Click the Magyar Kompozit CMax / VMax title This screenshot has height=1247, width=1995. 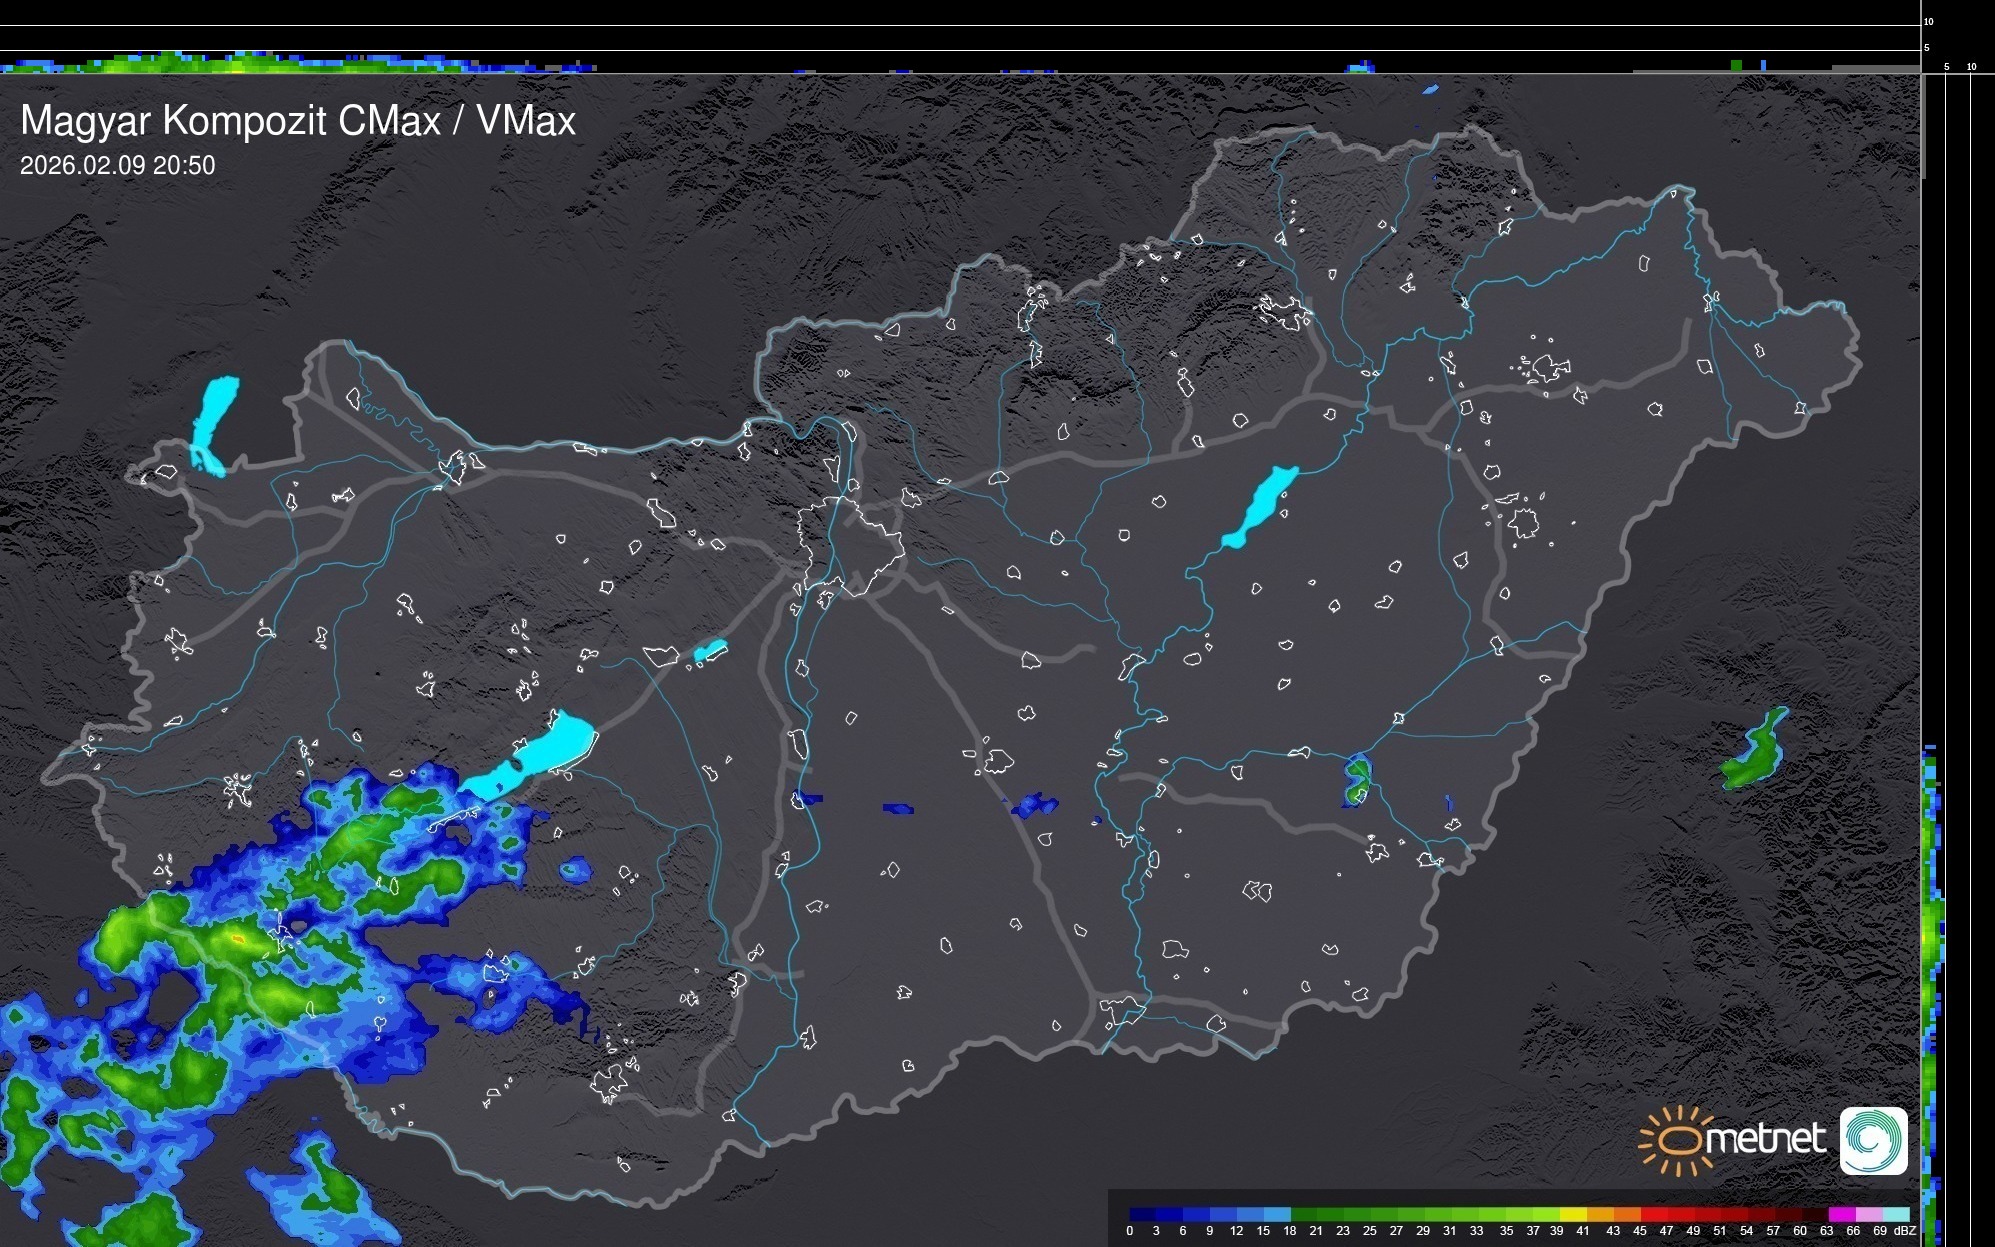(x=298, y=121)
